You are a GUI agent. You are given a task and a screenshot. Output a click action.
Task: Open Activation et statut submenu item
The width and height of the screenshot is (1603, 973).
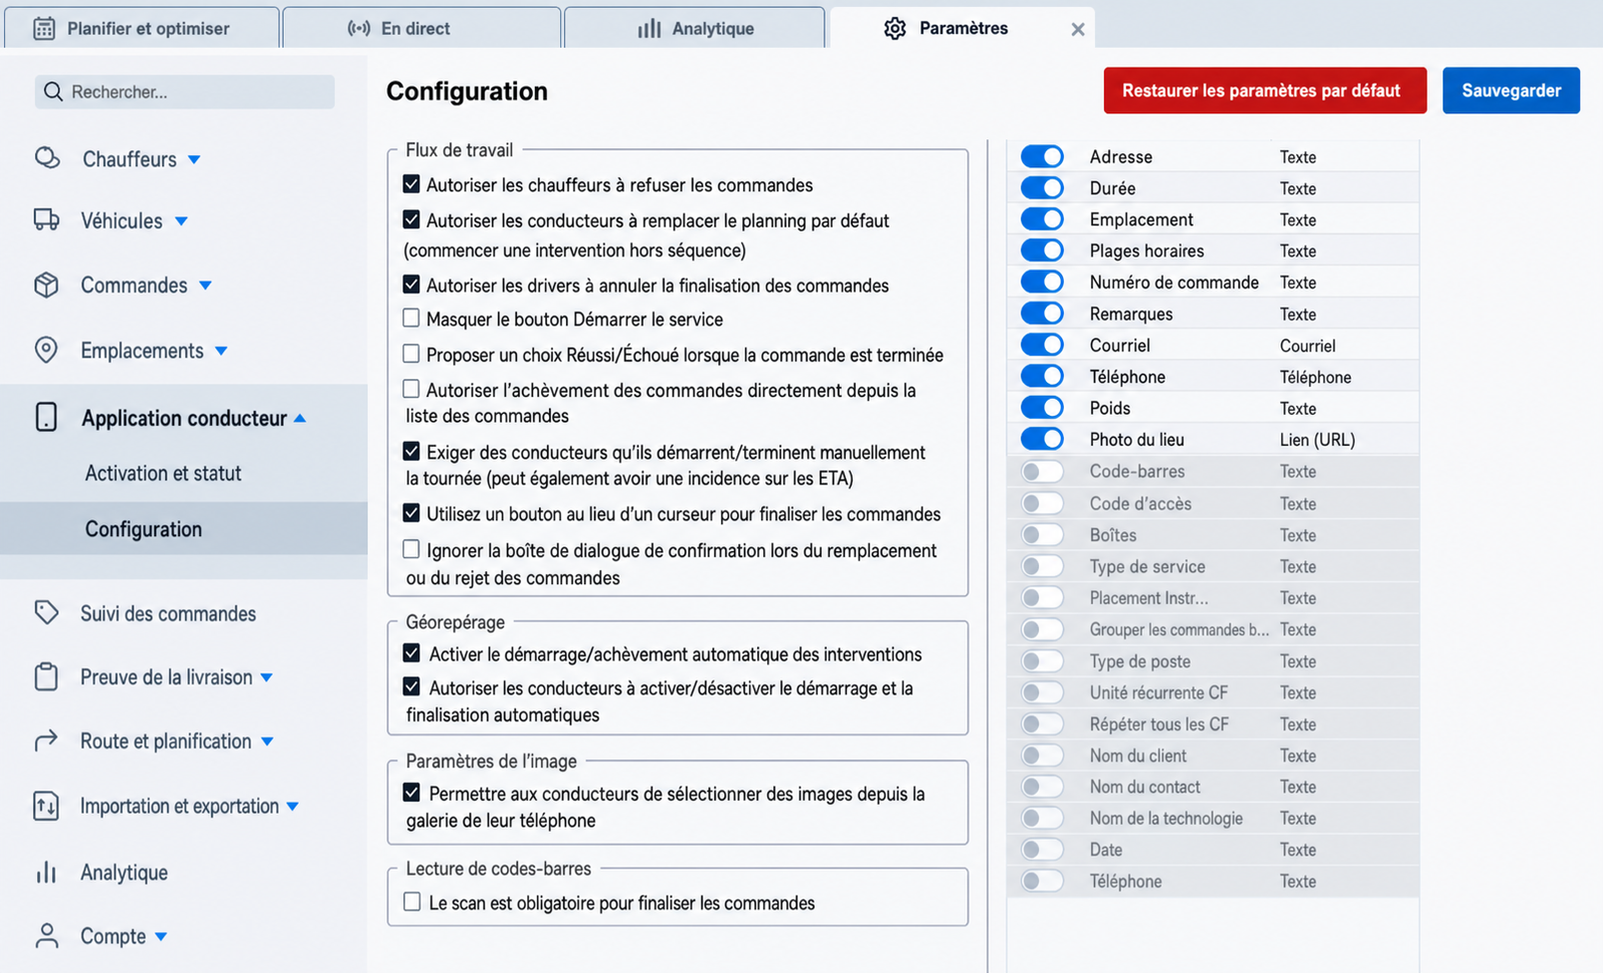tap(163, 473)
